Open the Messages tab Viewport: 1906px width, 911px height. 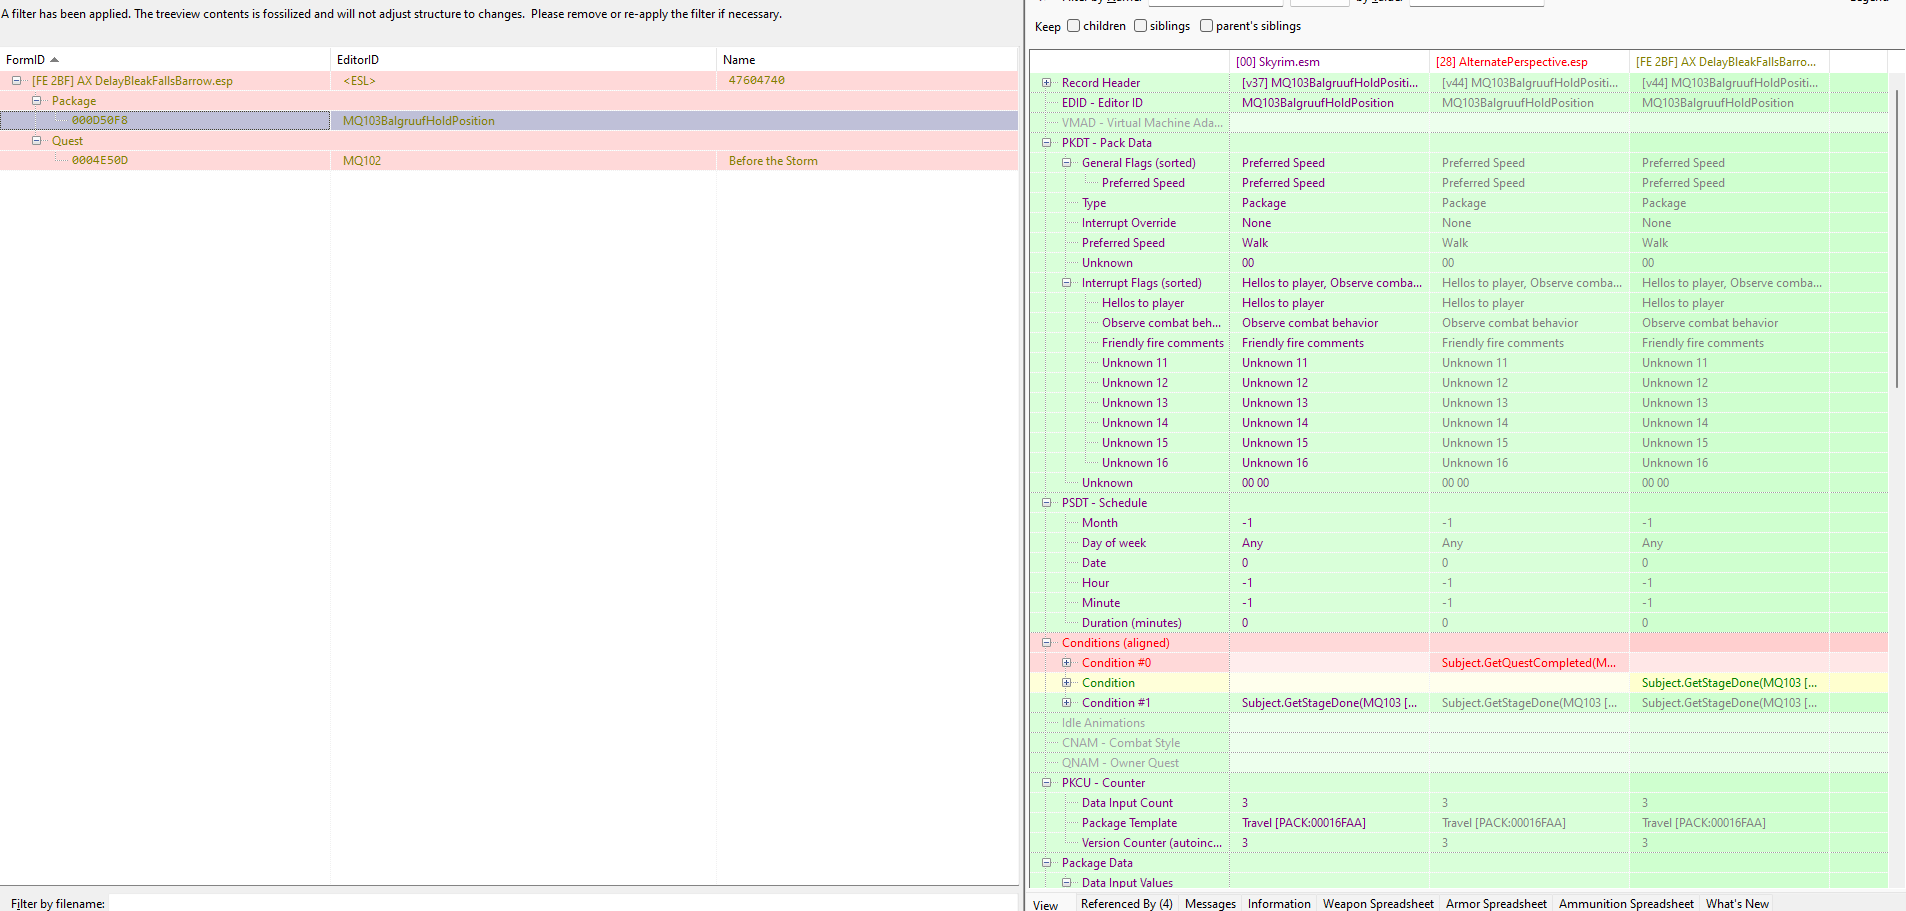pyautogui.click(x=1210, y=903)
